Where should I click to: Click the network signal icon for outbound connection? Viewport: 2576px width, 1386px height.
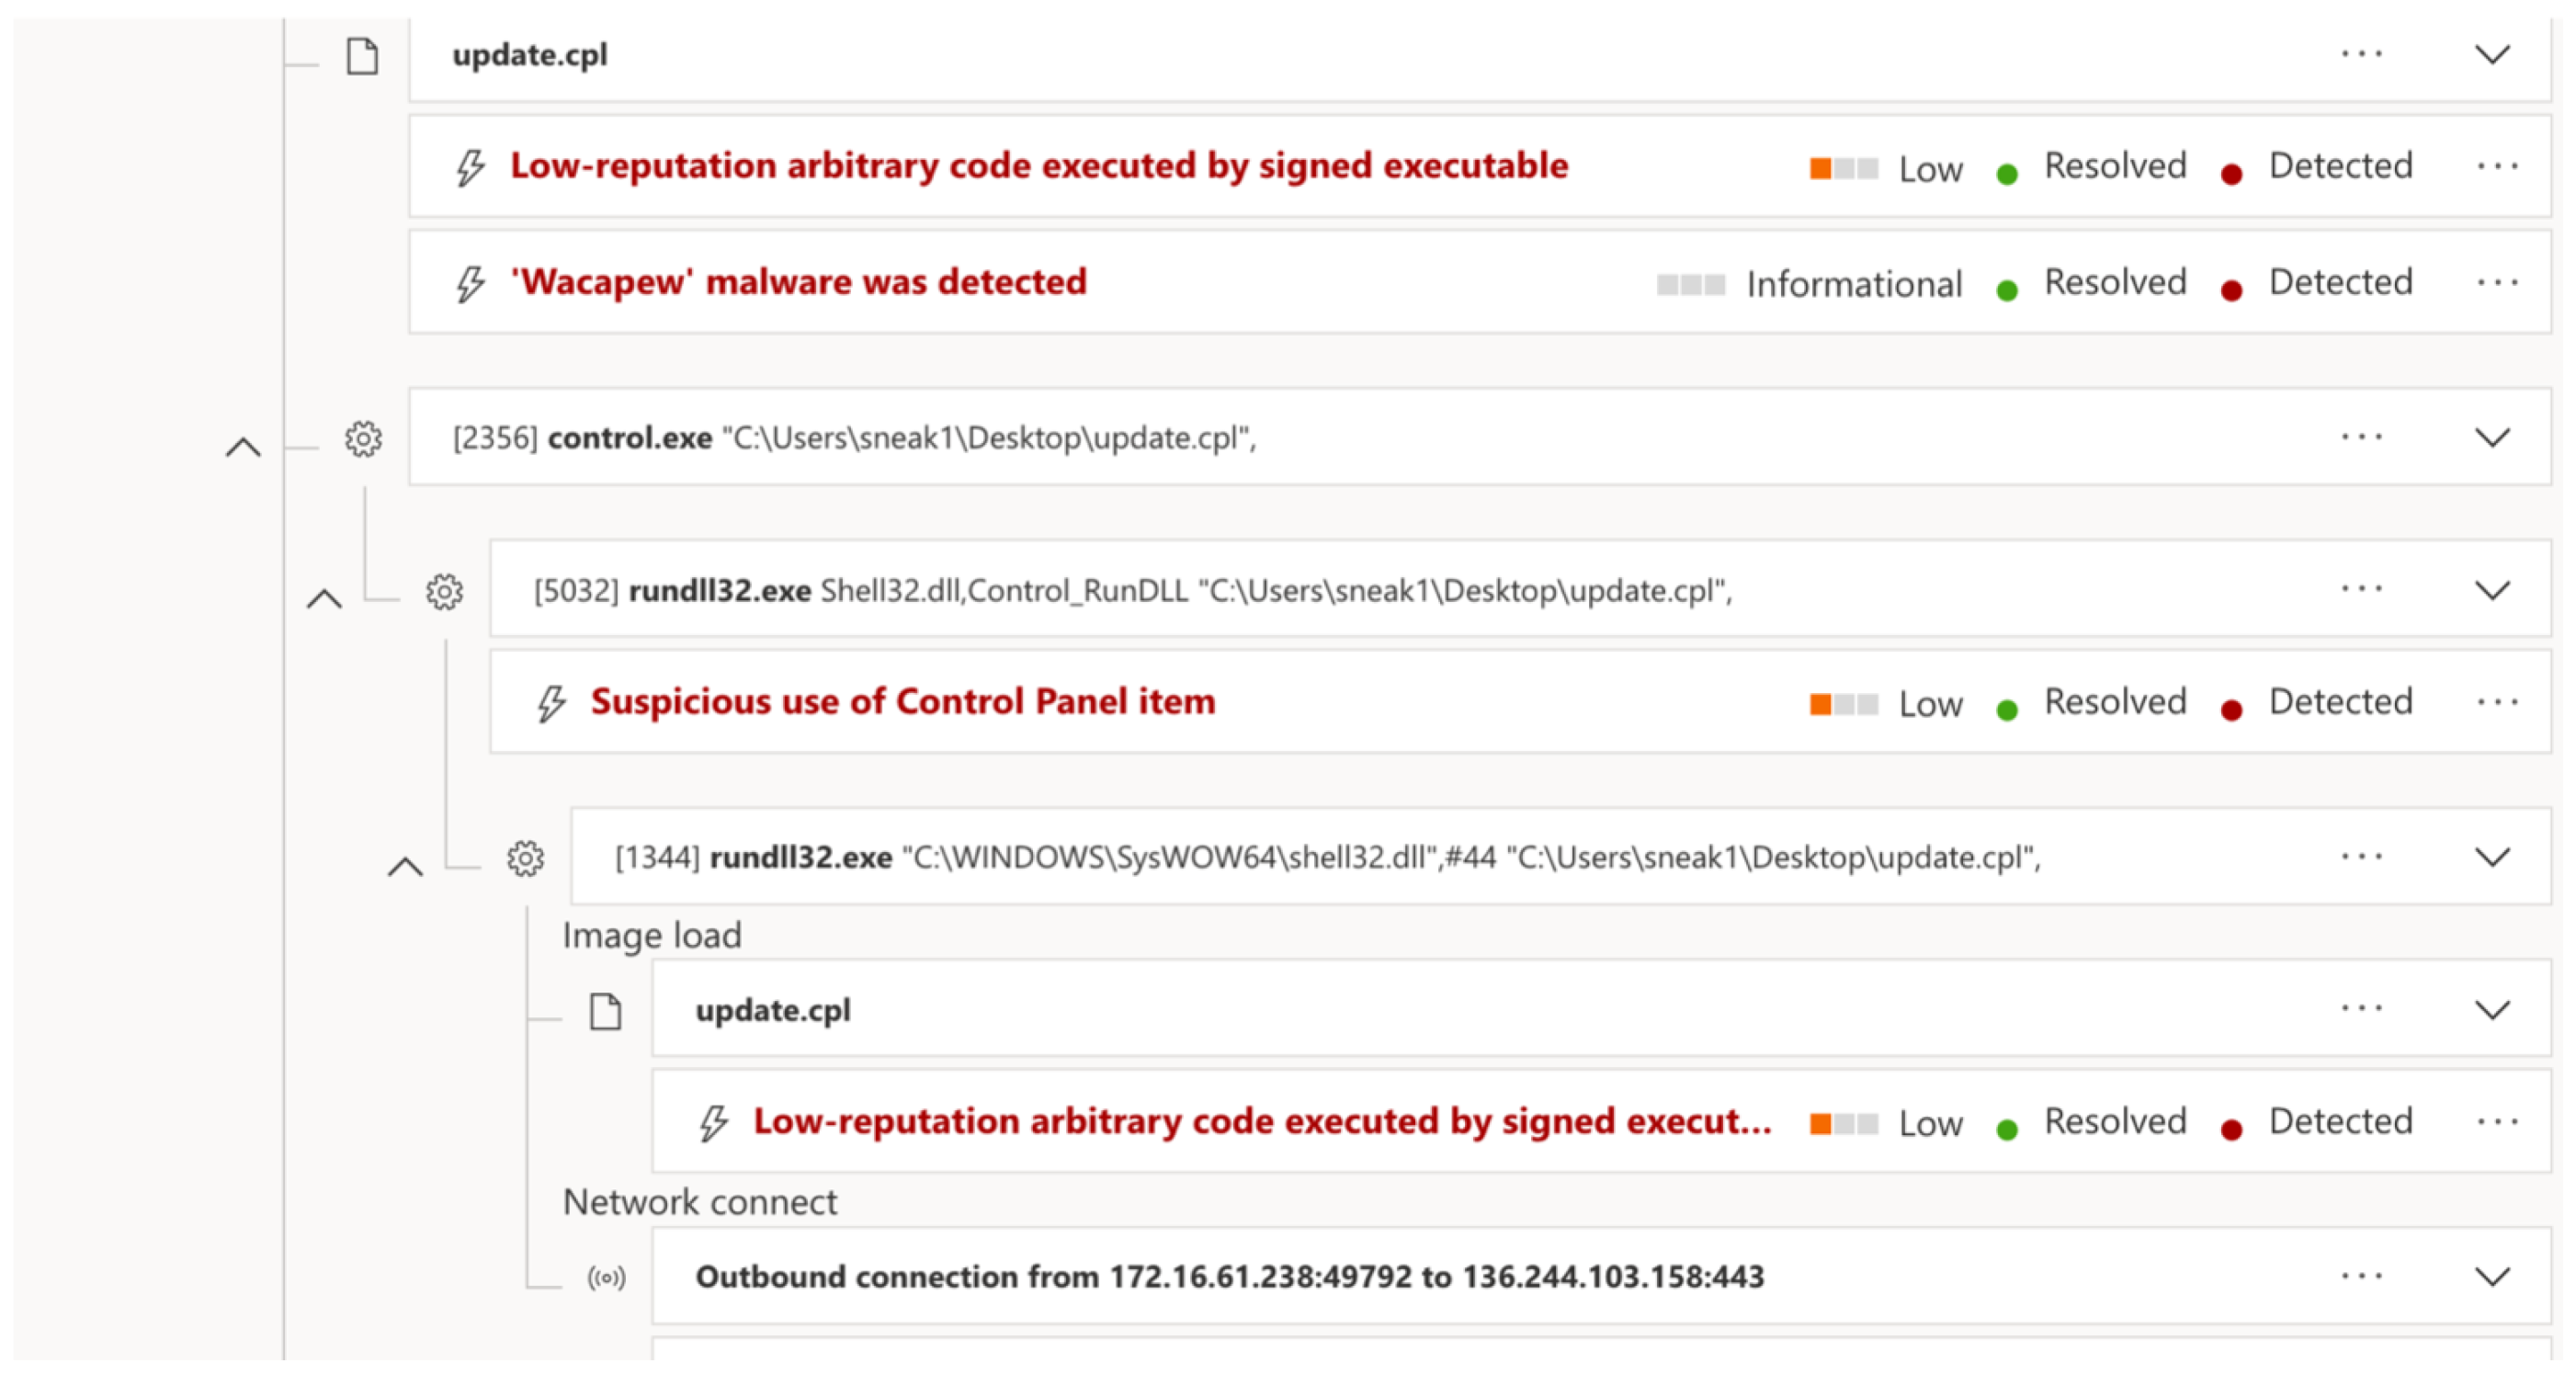click(606, 1277)
